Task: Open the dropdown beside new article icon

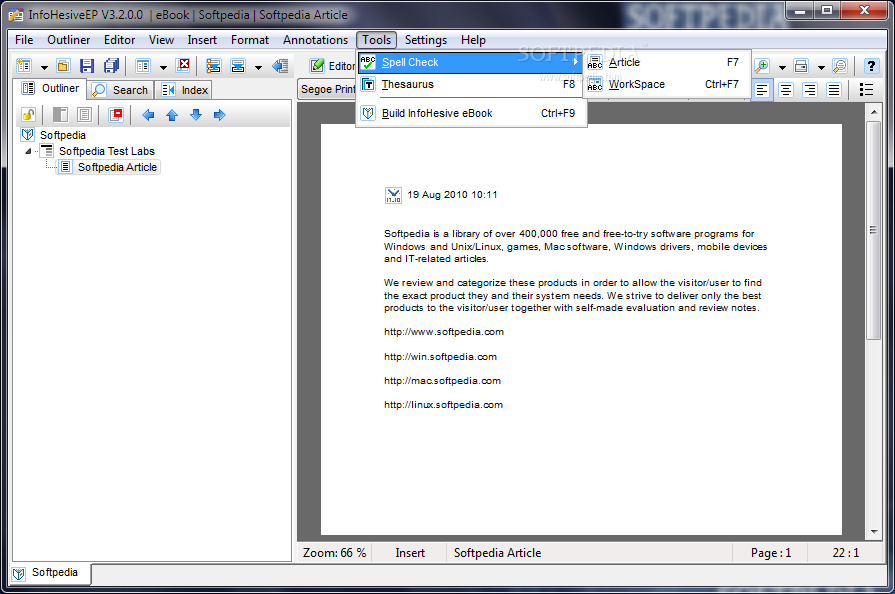Action: pyautogui.click(x=44, y=67)
